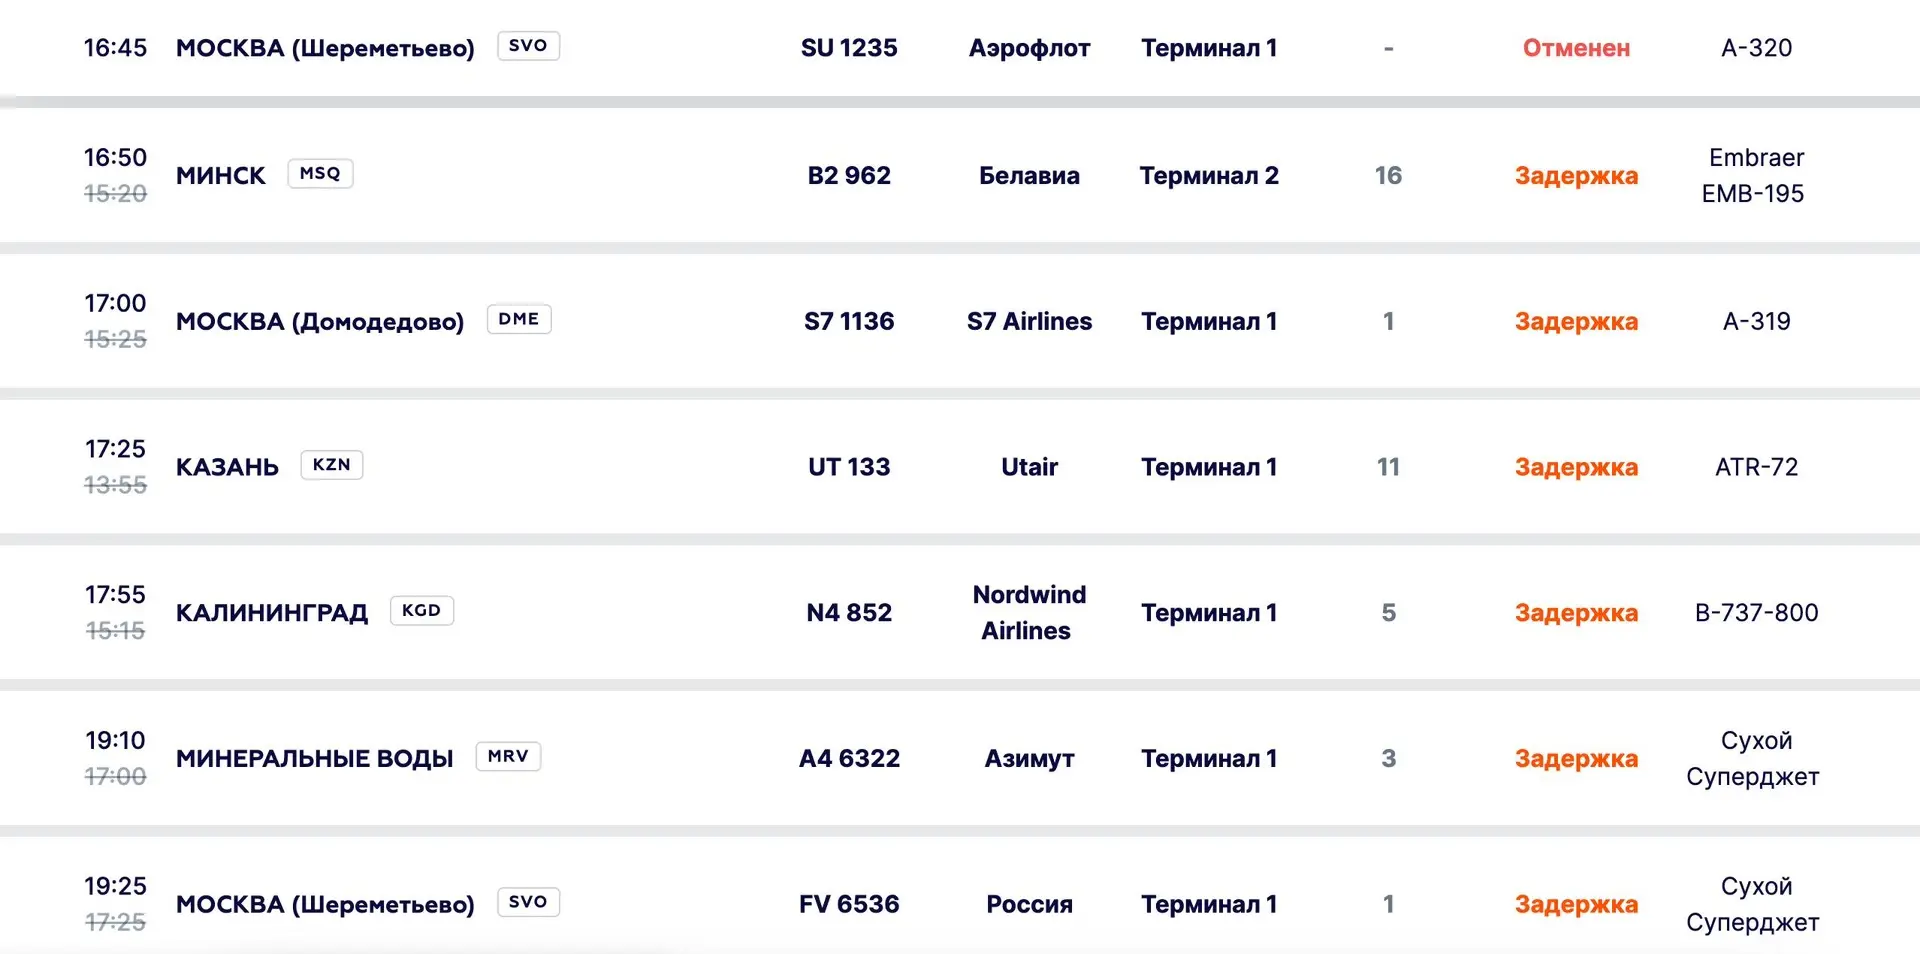Screen dimensions: 1920x954
Task: Click Терминал 2 in the Belavia row
Action: [1209, 176]
